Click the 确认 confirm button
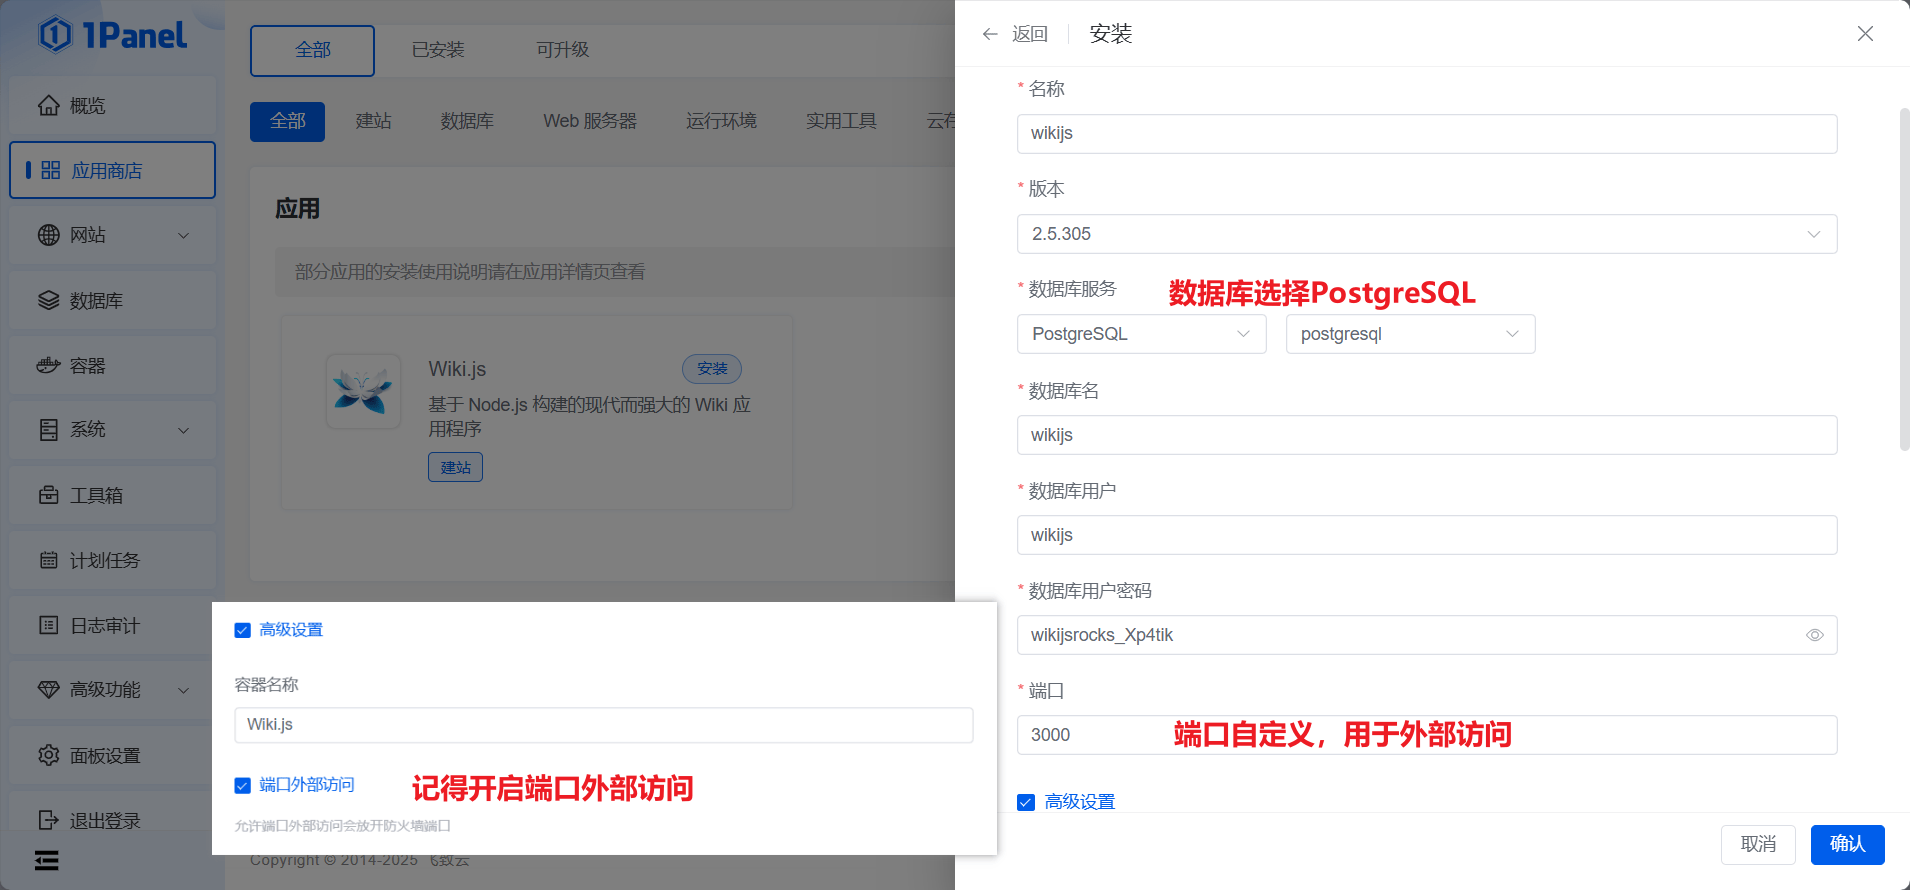This screenshot has width=1910, height=890. click(x=1847, y=844)
